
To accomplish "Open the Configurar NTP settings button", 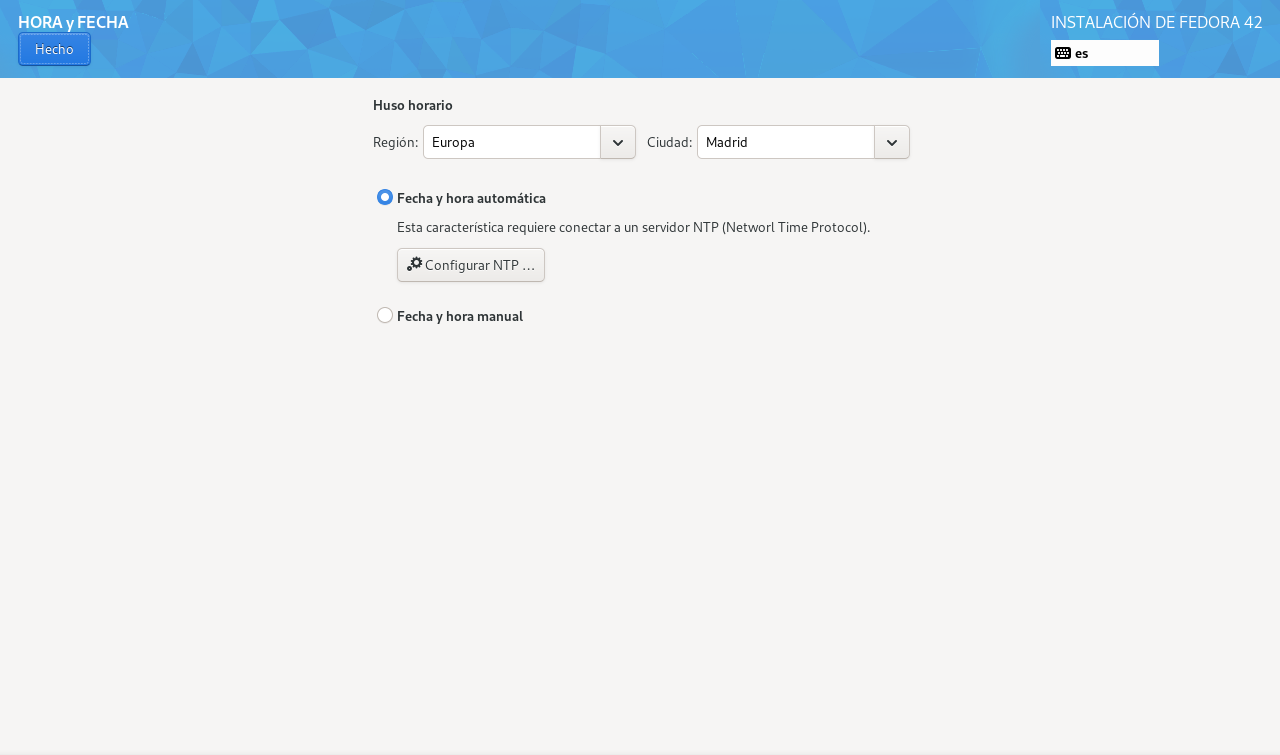I will point(471,265).
